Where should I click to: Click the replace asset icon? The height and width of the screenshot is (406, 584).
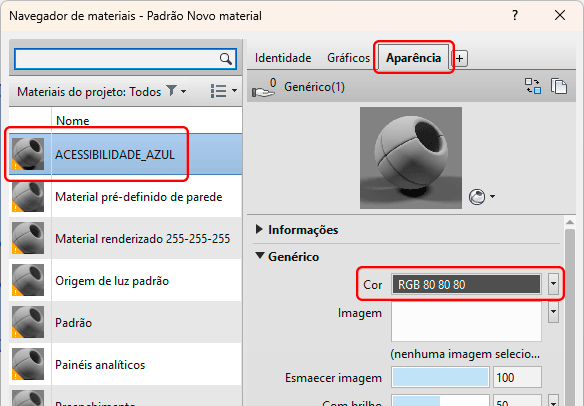[x=533, y=86]
